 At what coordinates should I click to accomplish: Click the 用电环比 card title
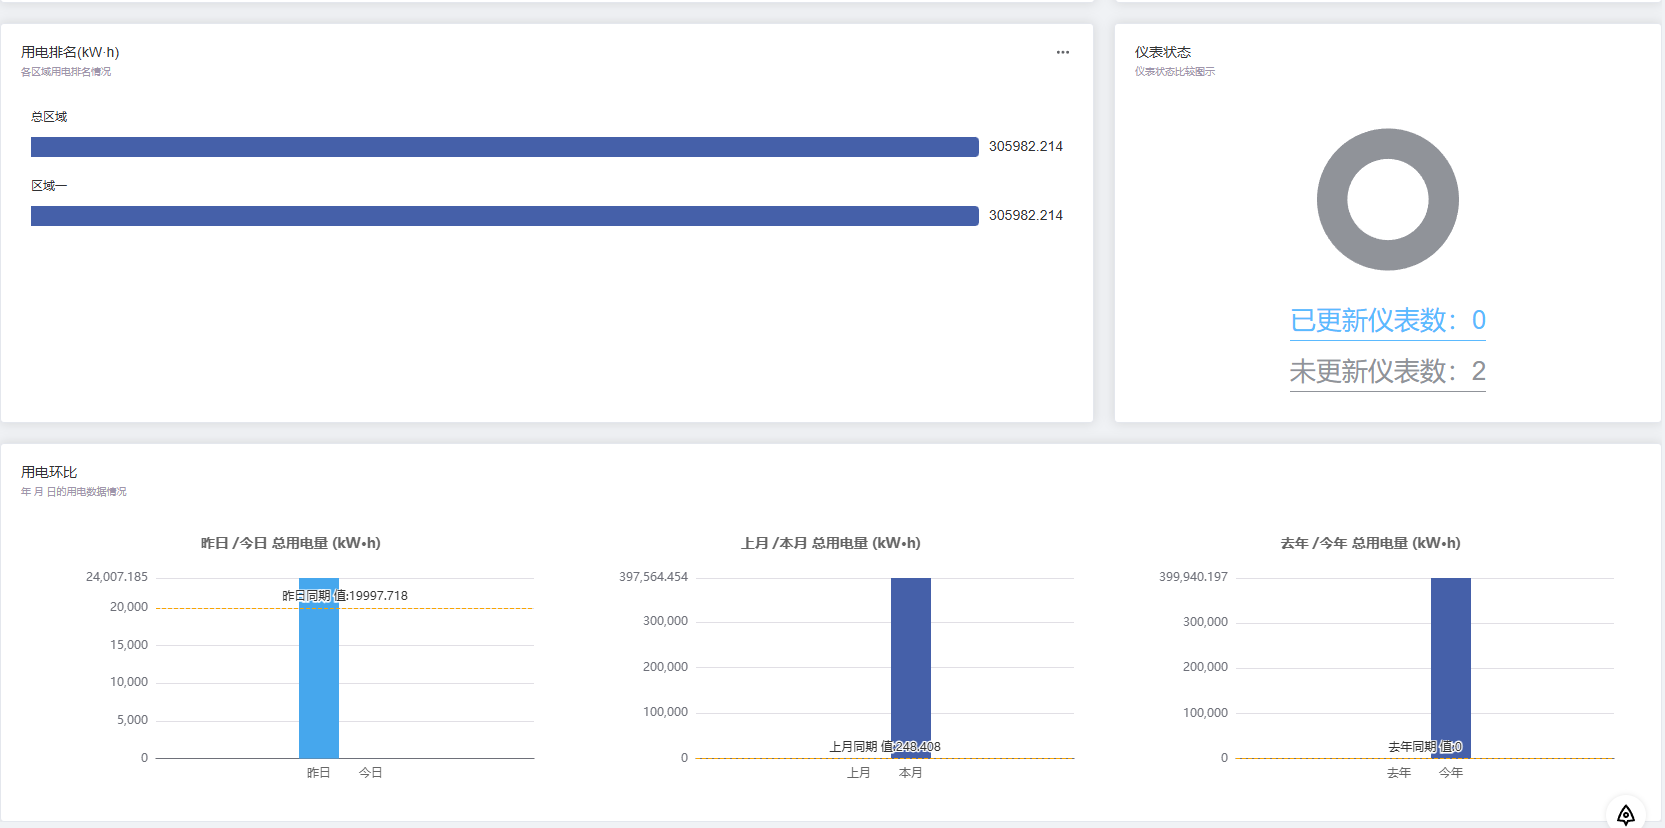click(x=49, y=472)
